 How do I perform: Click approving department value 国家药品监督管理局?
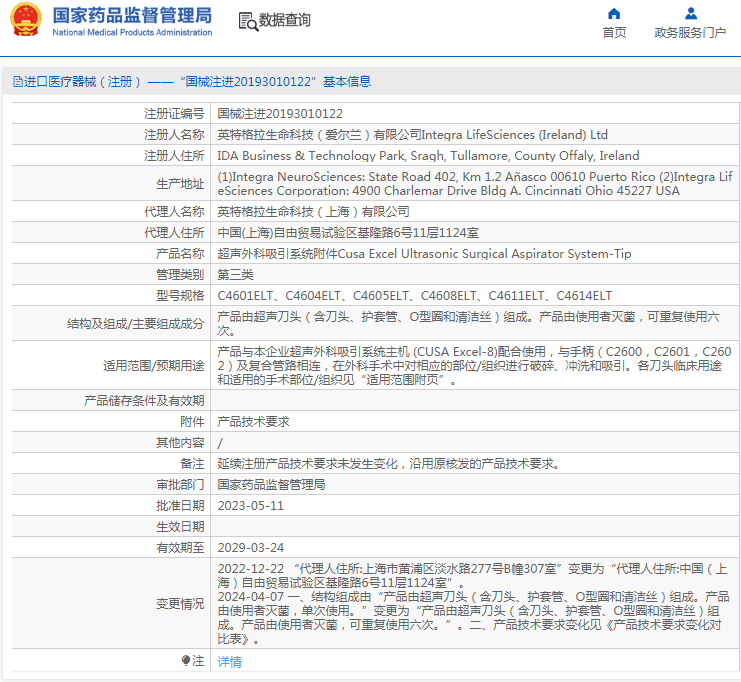pyautogui.click(x=271, y=484)
